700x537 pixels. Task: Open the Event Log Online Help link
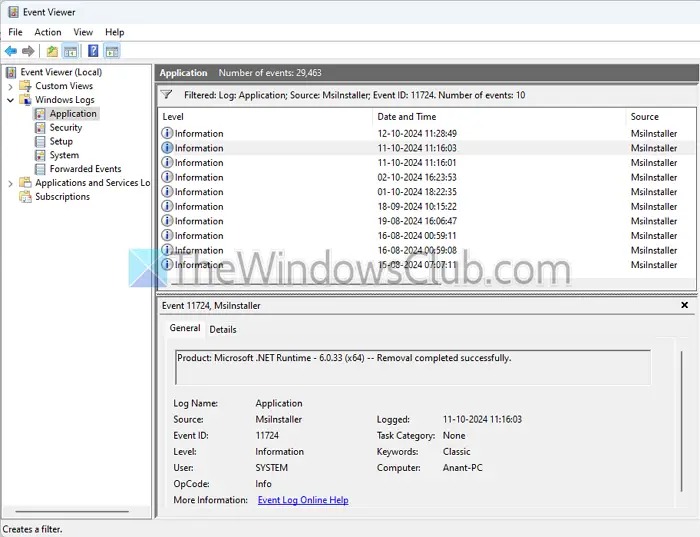[x=303, y=500]
